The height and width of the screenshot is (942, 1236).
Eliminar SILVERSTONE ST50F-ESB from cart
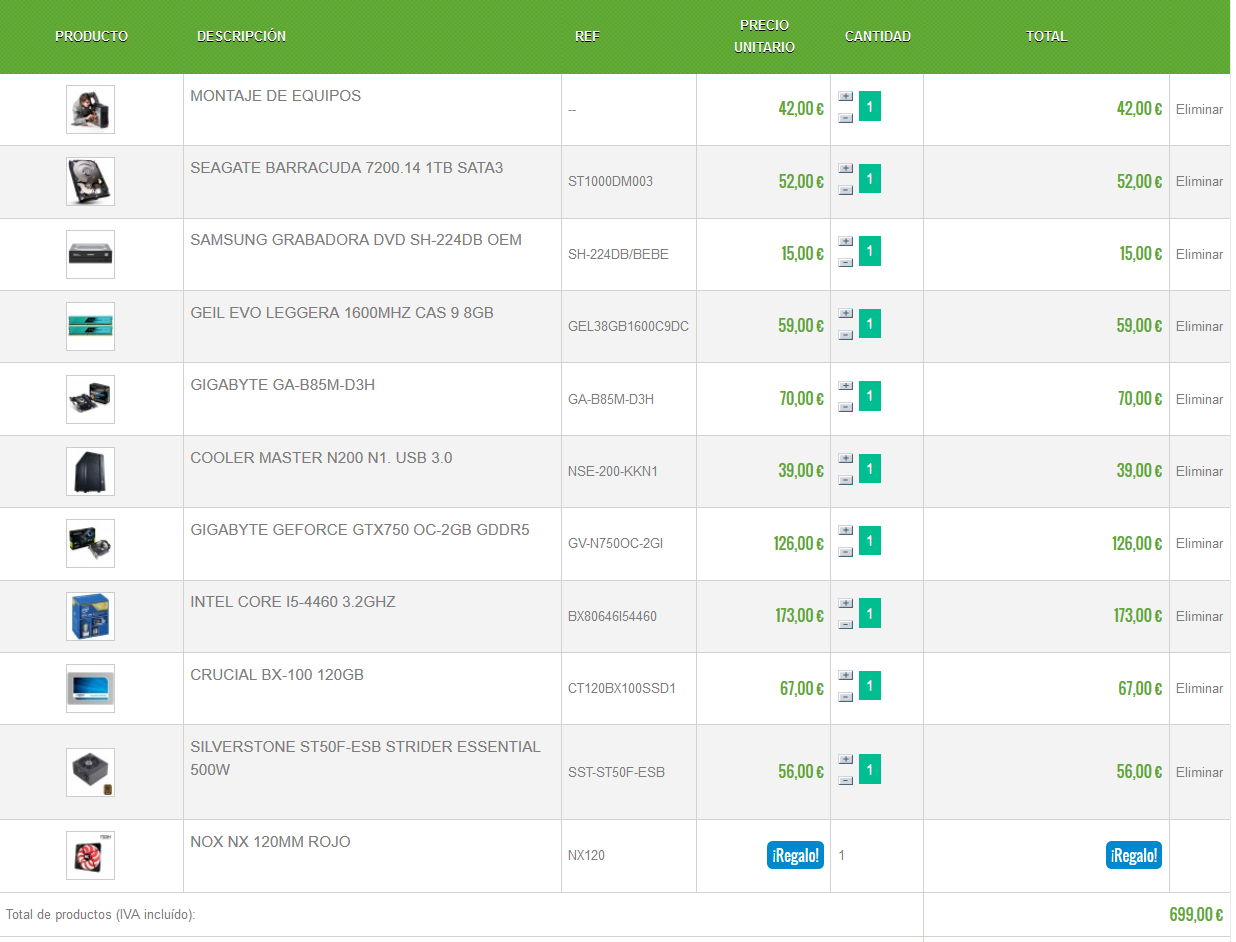tap(1199, 773)
